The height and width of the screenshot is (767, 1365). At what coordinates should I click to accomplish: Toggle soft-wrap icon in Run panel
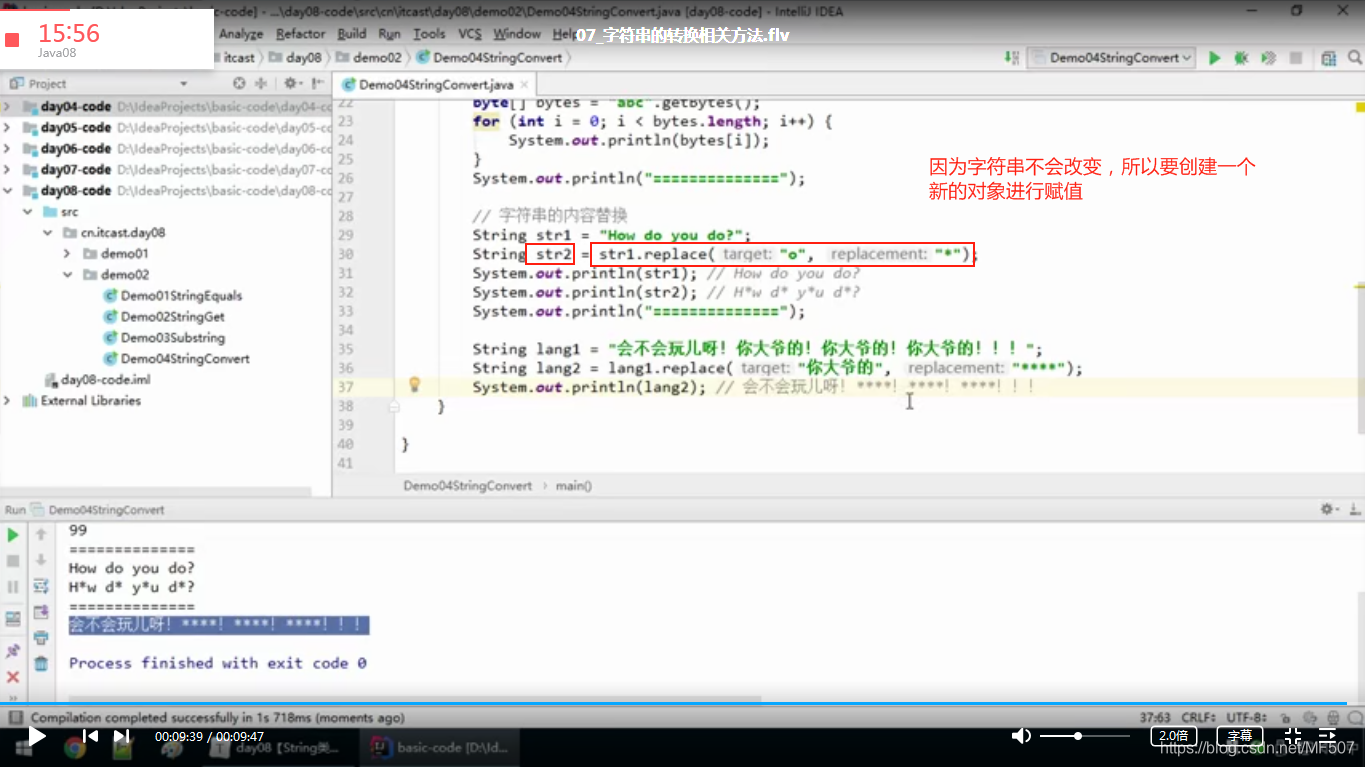coord(41,586)
